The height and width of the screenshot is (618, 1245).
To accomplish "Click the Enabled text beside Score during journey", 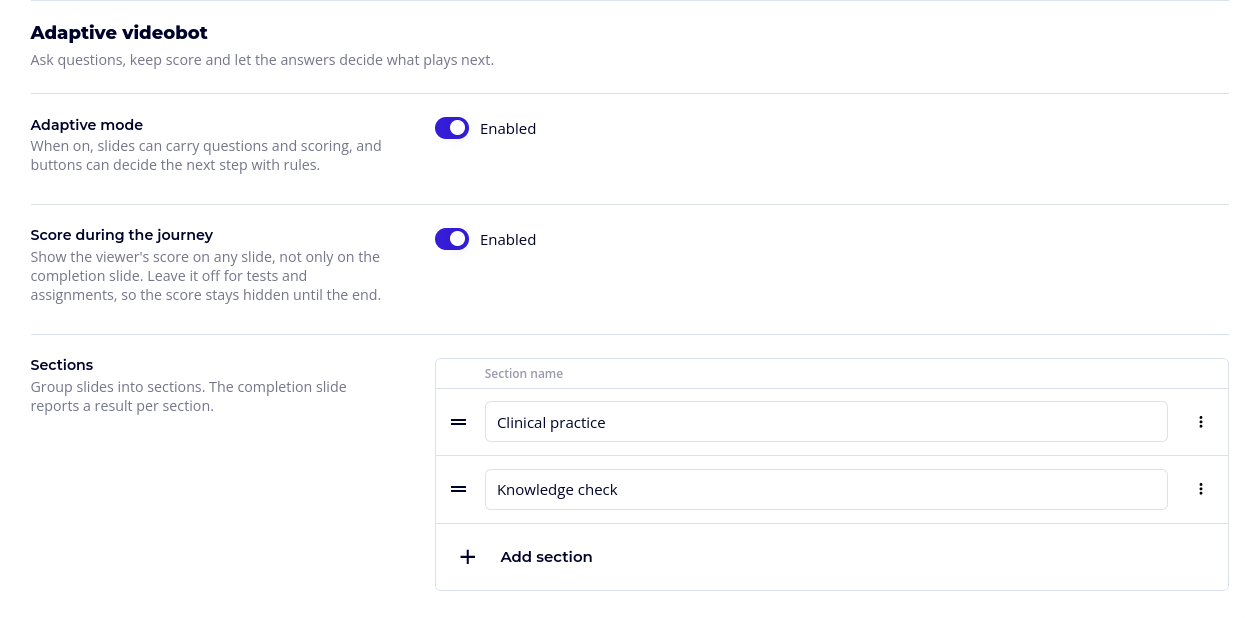I will (508, 240).
